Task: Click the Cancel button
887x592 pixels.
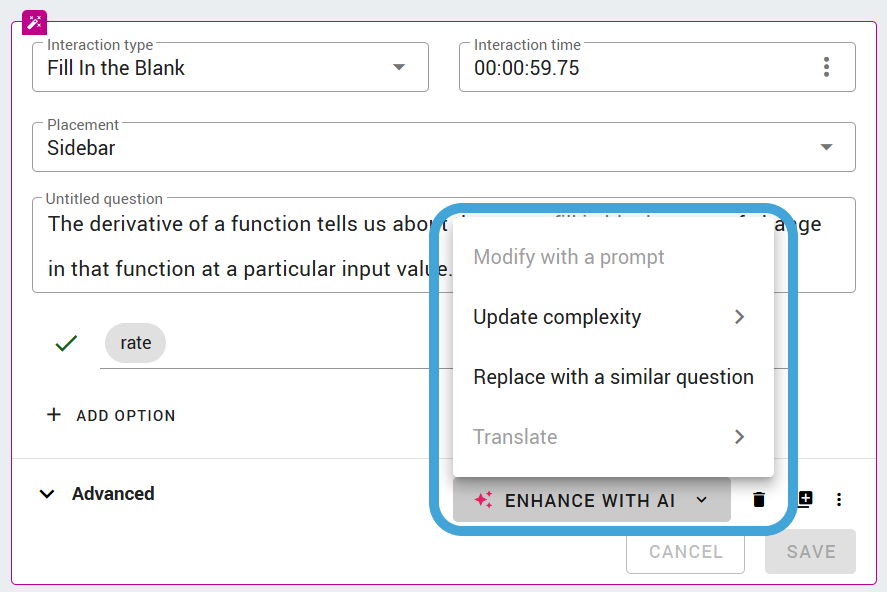Action: pos(685,552)
